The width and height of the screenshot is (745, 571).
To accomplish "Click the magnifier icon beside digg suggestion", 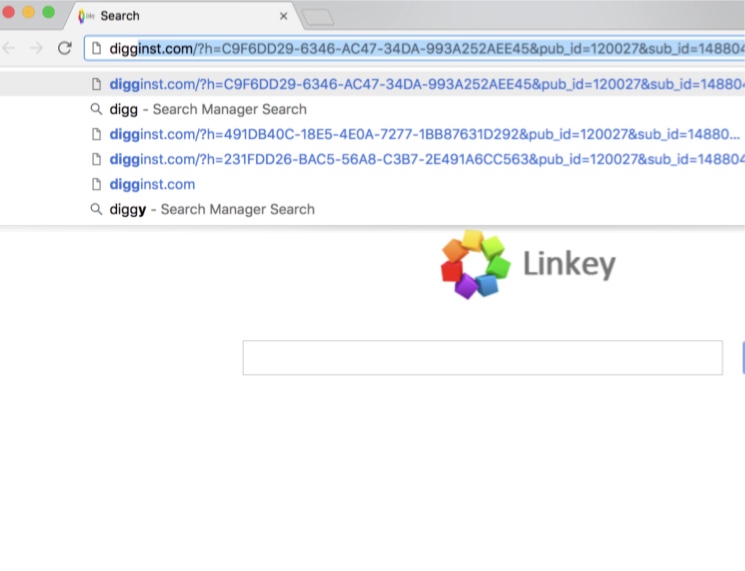I will (97, 109).
